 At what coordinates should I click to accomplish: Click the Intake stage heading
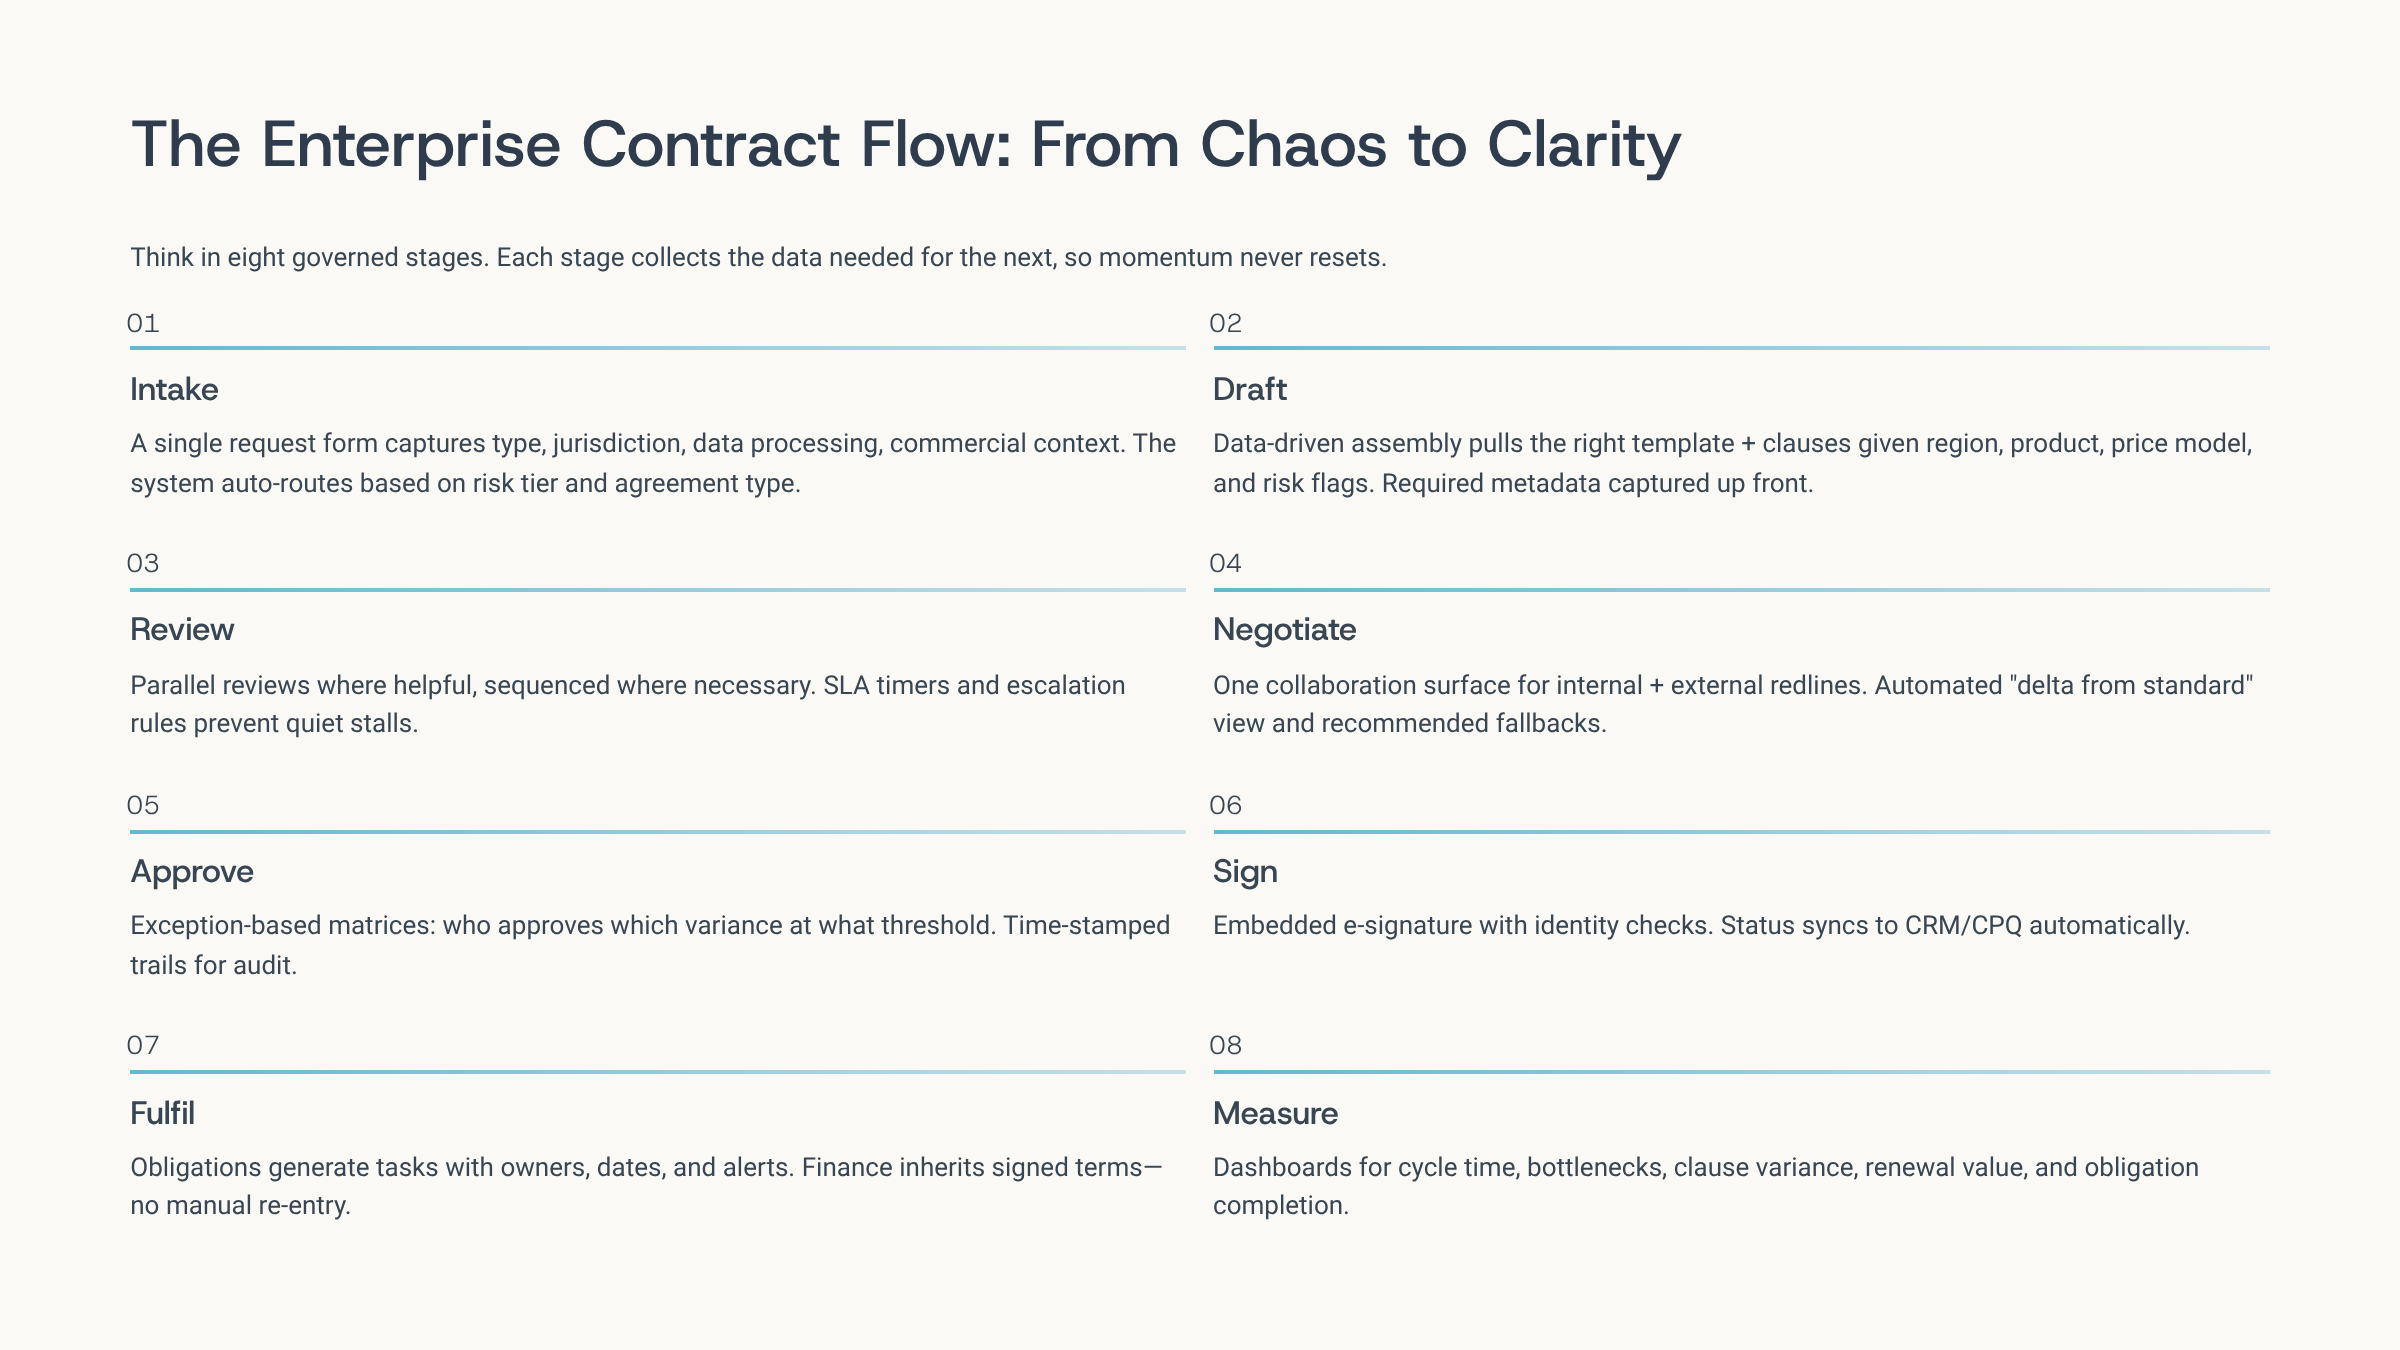[x=174, y=389]
